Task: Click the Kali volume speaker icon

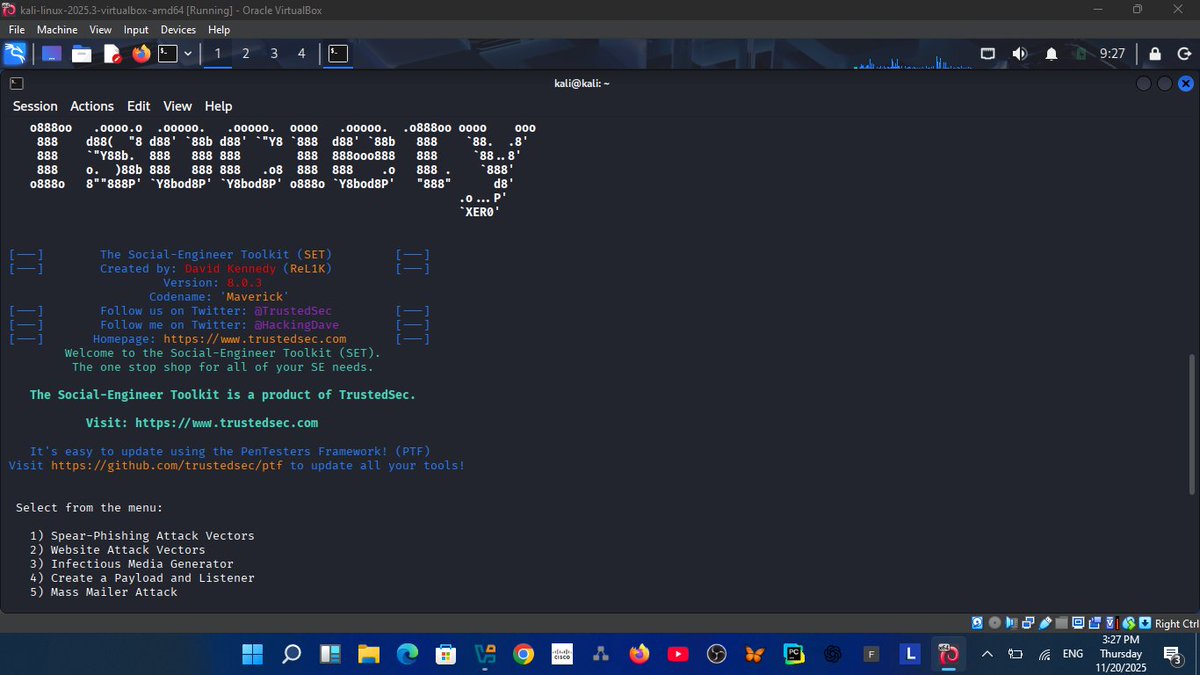Action: coord(1020,54)
